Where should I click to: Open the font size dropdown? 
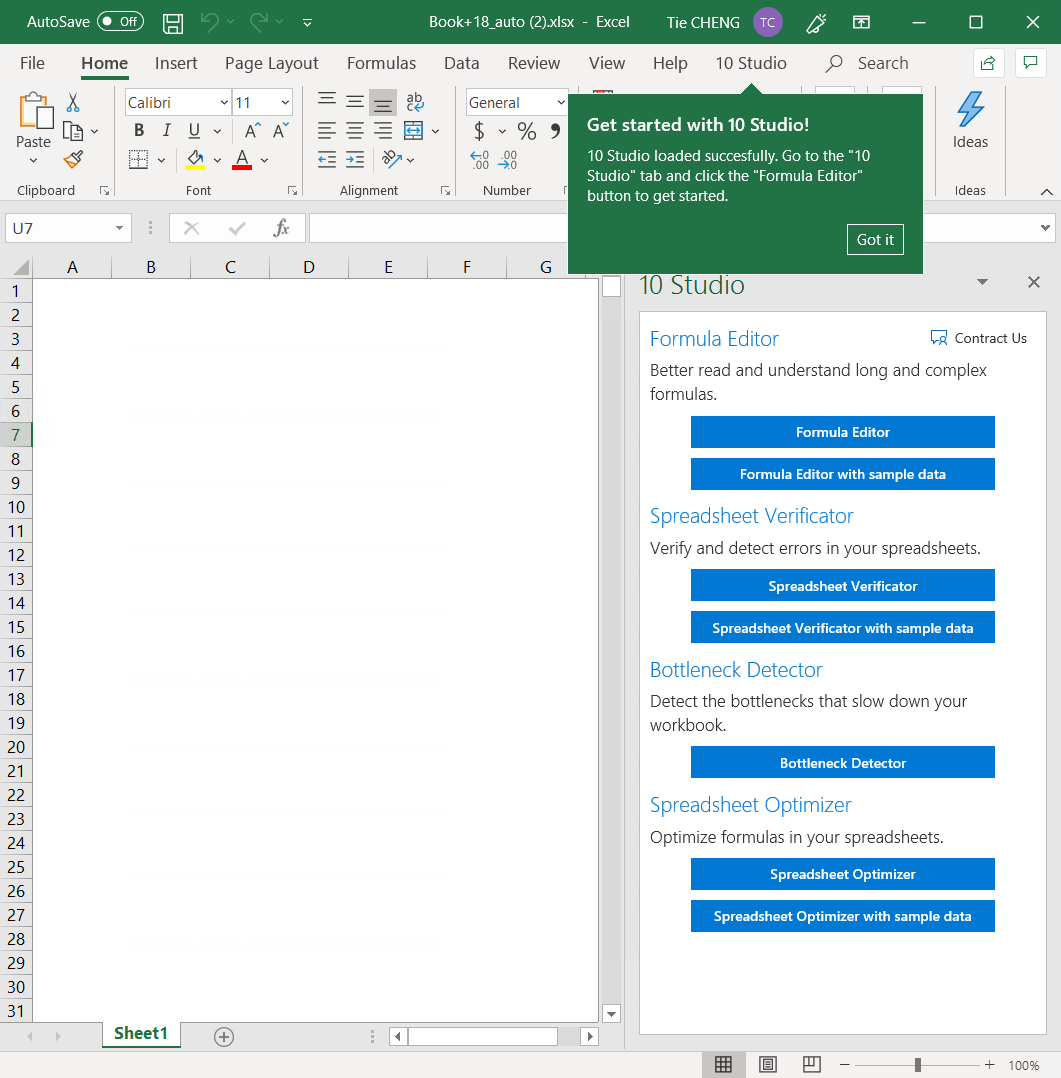285,102
